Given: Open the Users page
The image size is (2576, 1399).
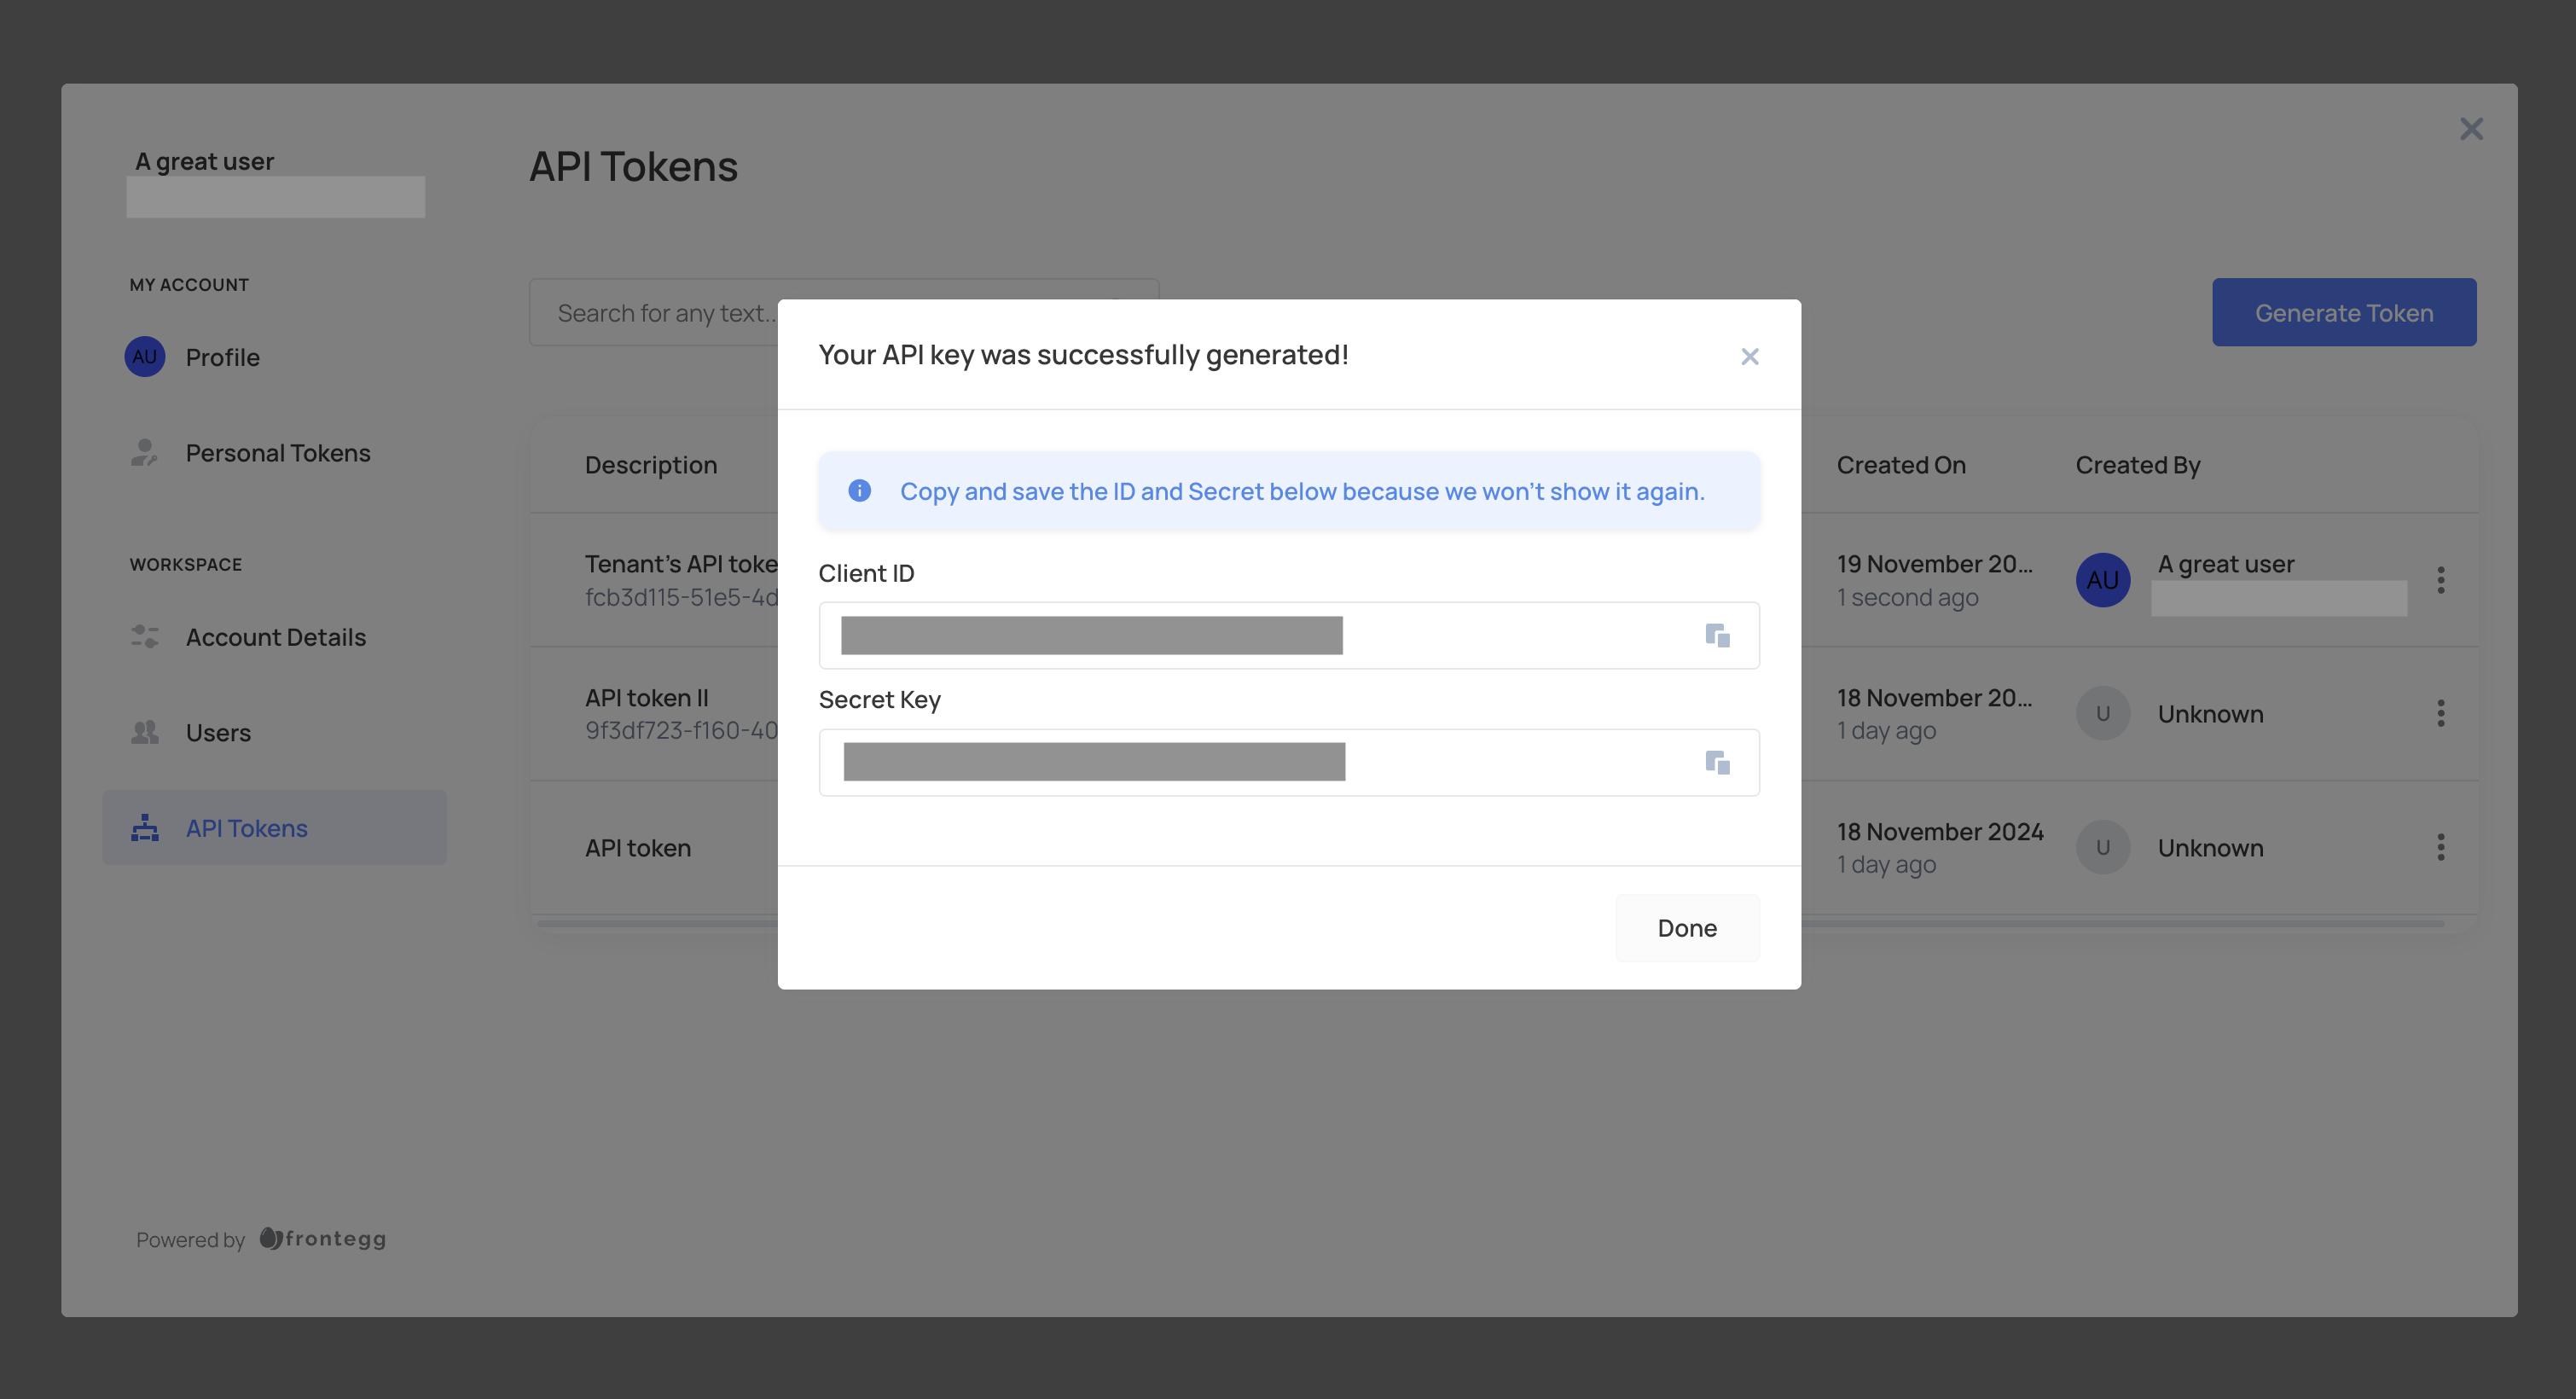Looking at the screenshot, I should [x=217, y=733].
